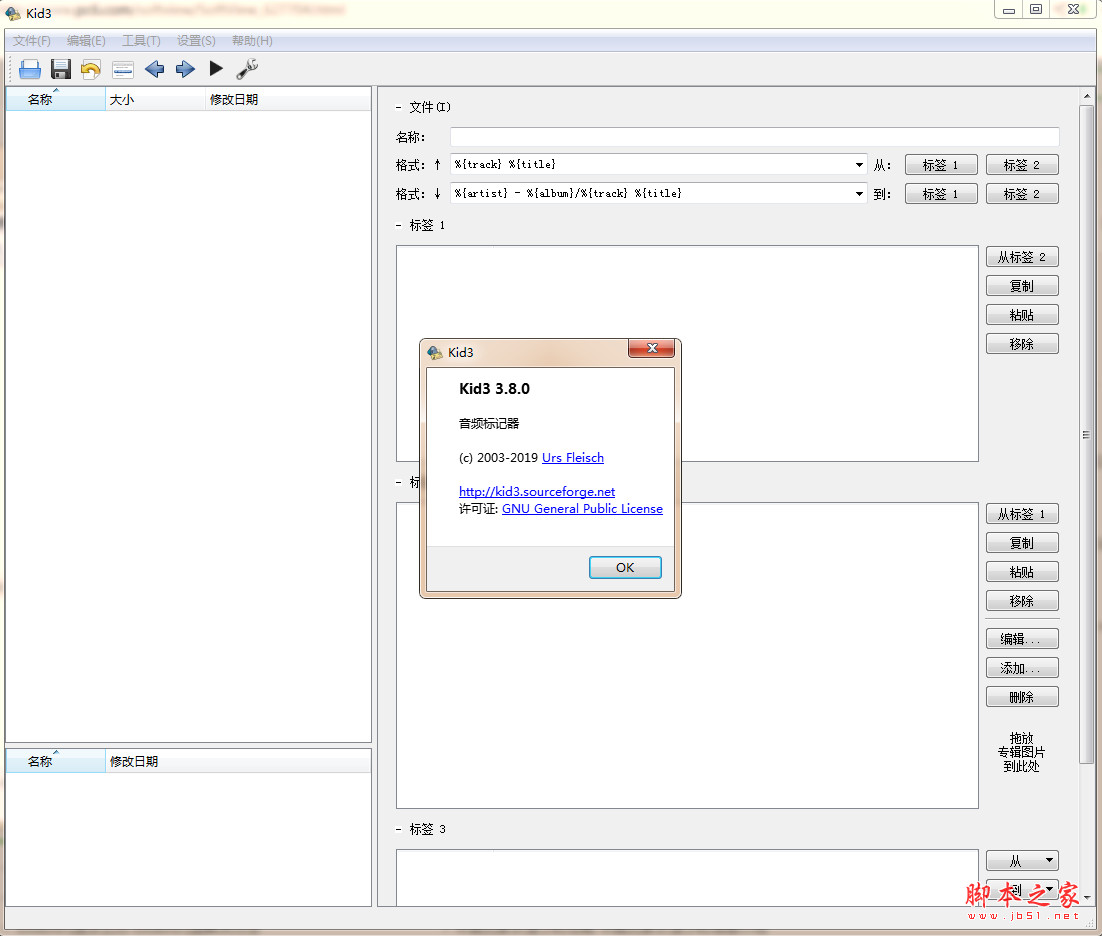Expand the %{artist} - %{album} format dropdown

[859, 194]
